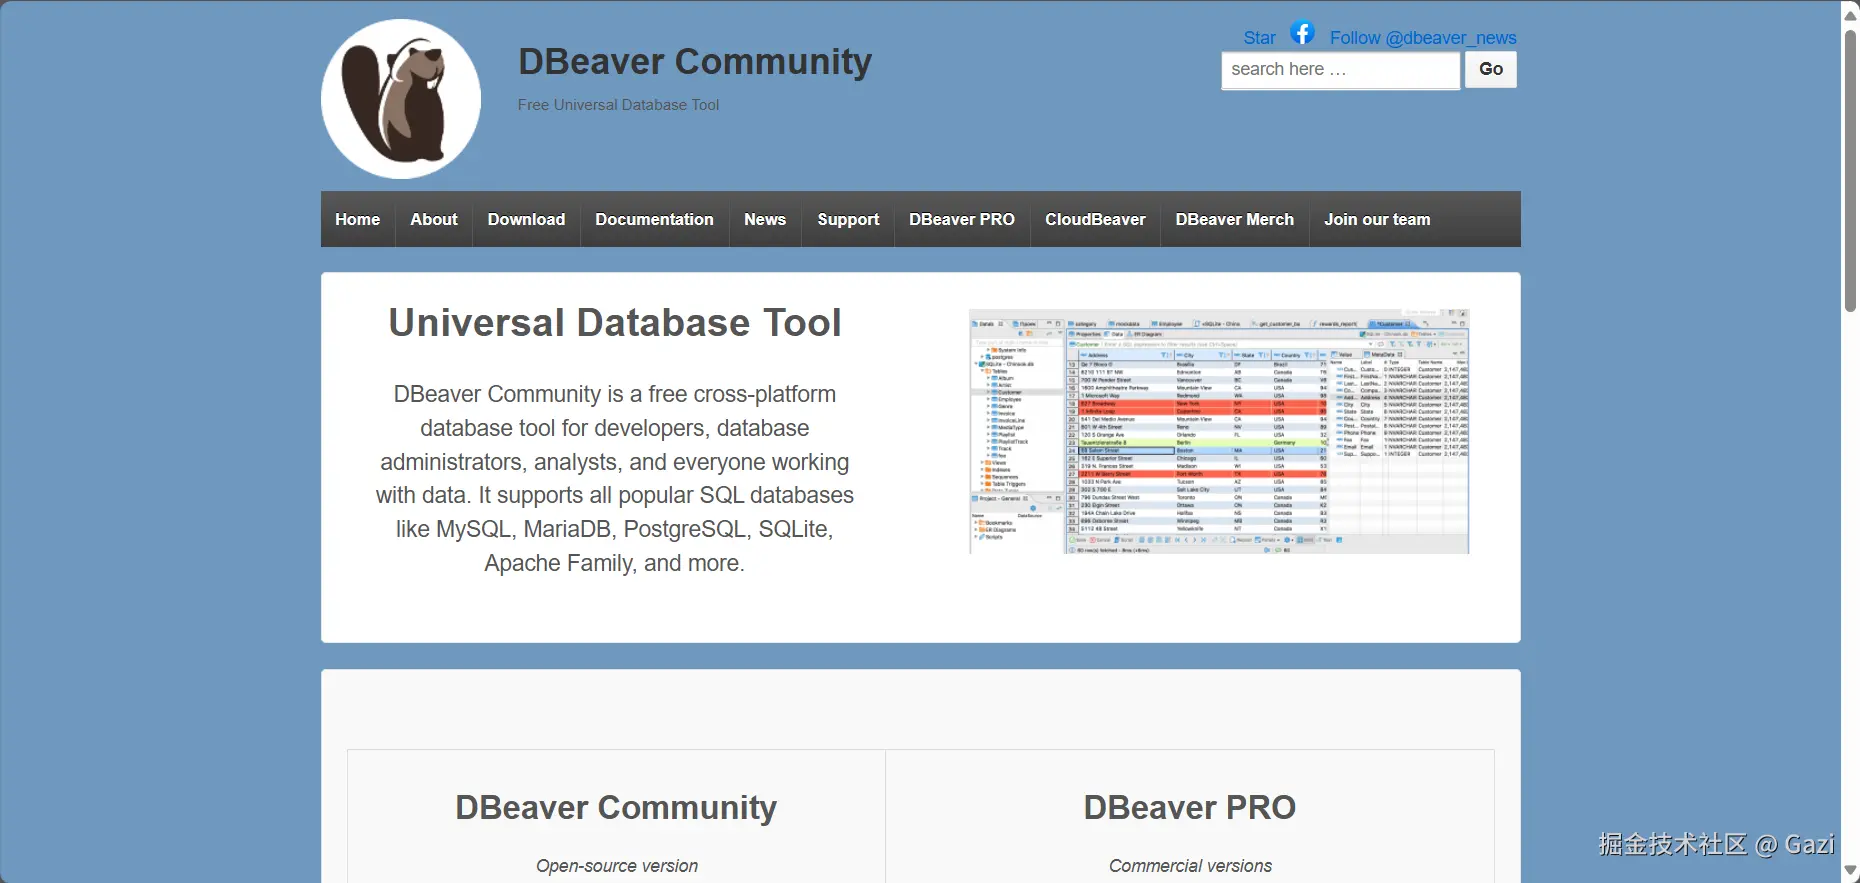The width and height of the screenshot is (1860, 883).
Task: Open the DBeaver PRO menu item
Action: 962,219
